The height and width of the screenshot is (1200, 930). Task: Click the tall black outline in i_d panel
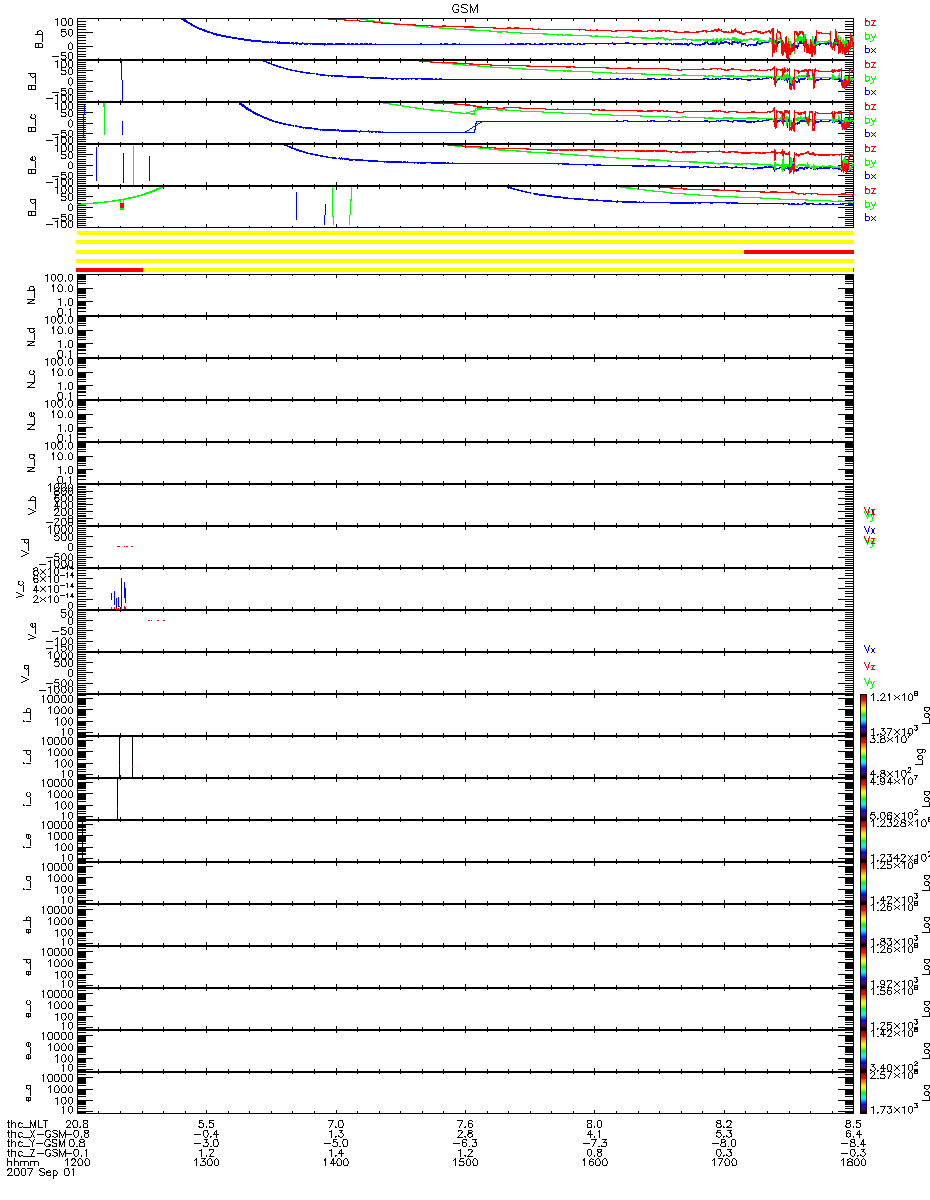[x=126, y=756]
